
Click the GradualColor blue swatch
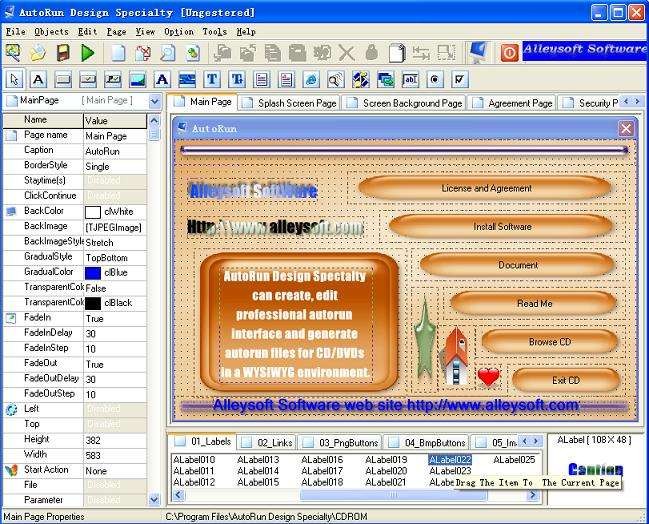[x=93, y=273]
